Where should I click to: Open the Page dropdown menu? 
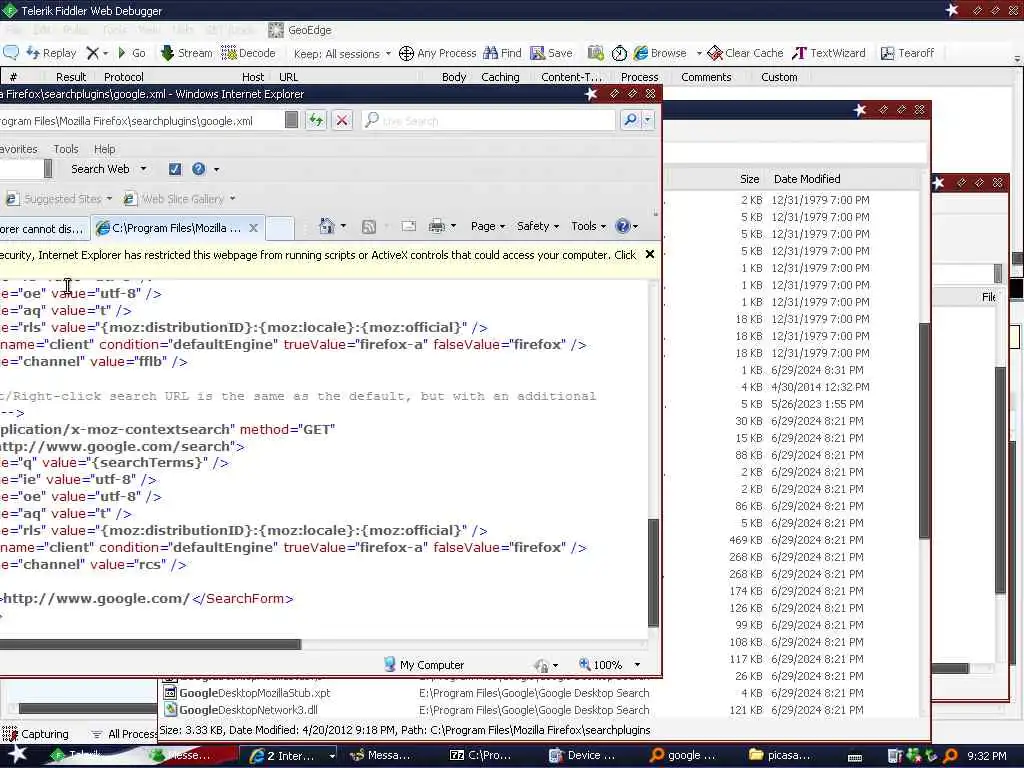(x=488, y=226)
